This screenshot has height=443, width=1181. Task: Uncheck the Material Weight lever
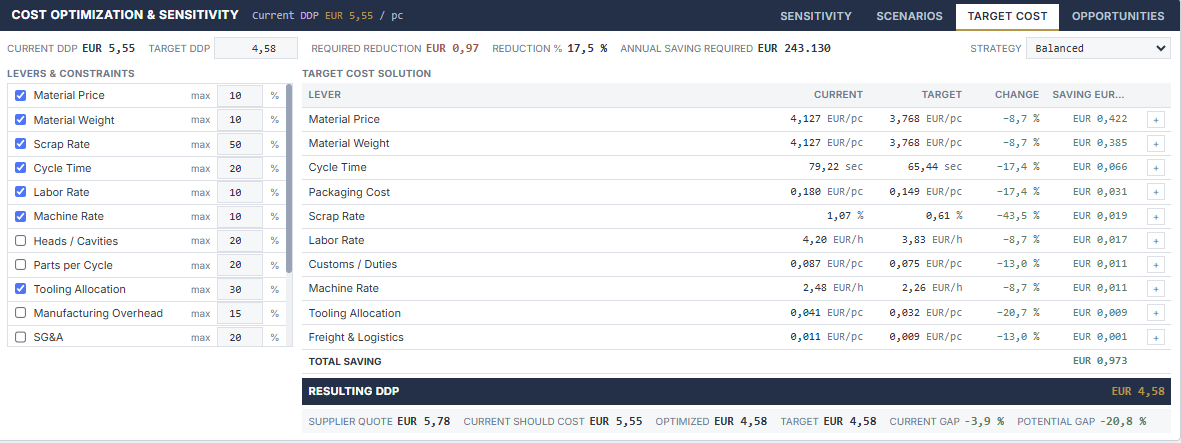(20, 120)
